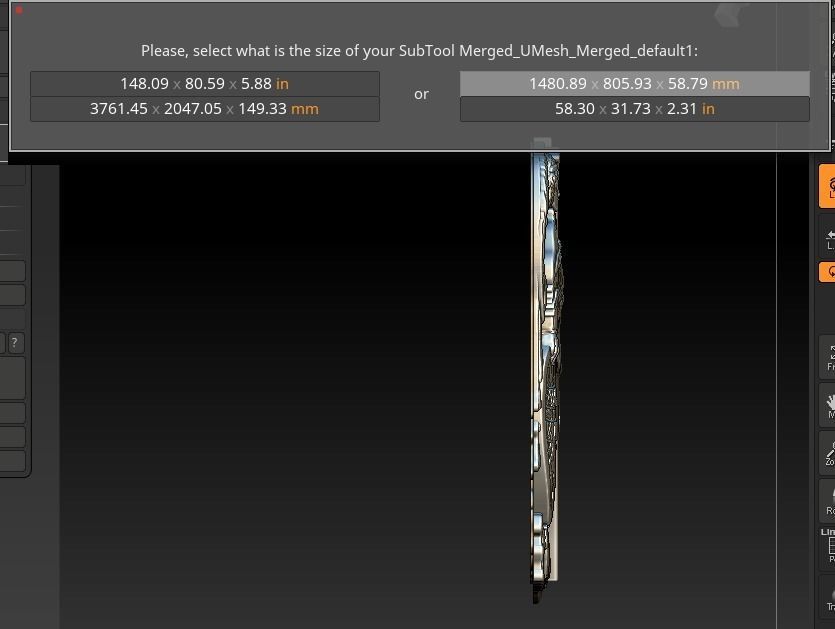The height and width of the screenshot is (629, 835).
Task: Click the red dot in dialog corner
Action: coord(19,10)
